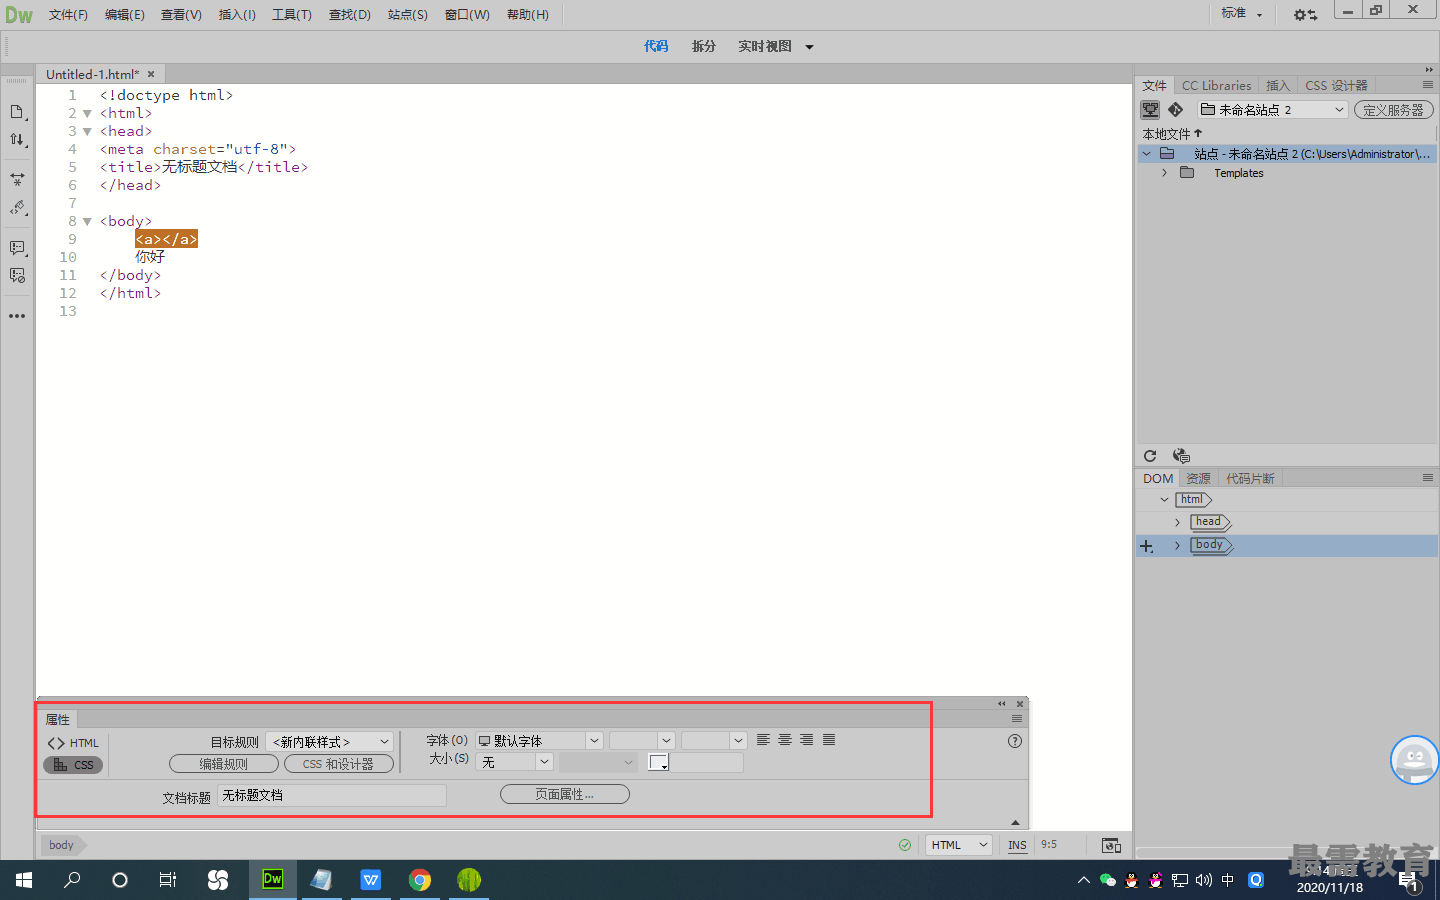Collapse html tag fold arrow line 2
The height and width of the screenshot is (900, 1440).
coord(87,114)
